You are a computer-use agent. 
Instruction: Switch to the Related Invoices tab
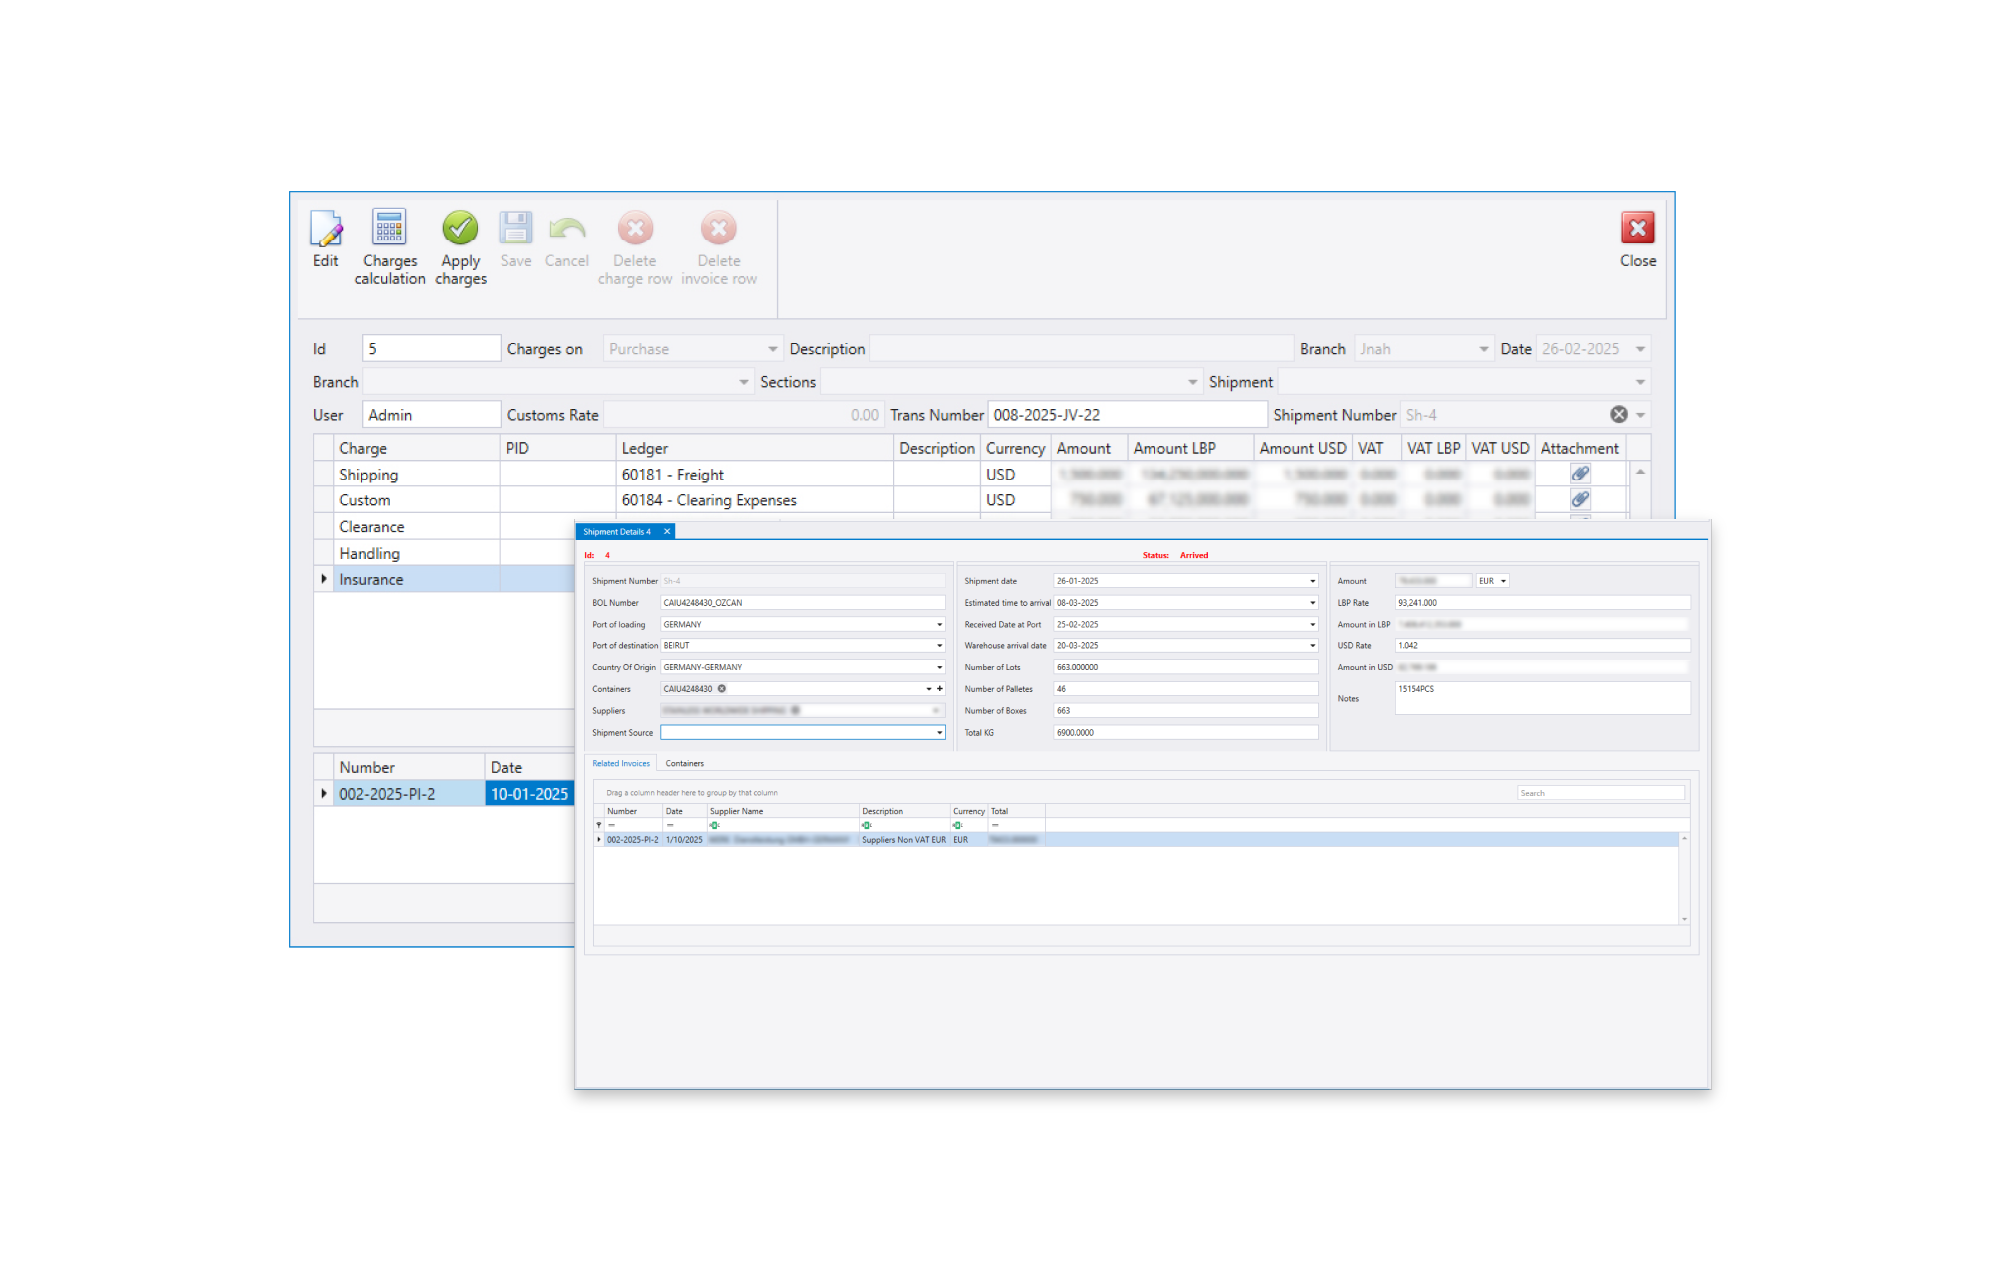click(621, 764)
